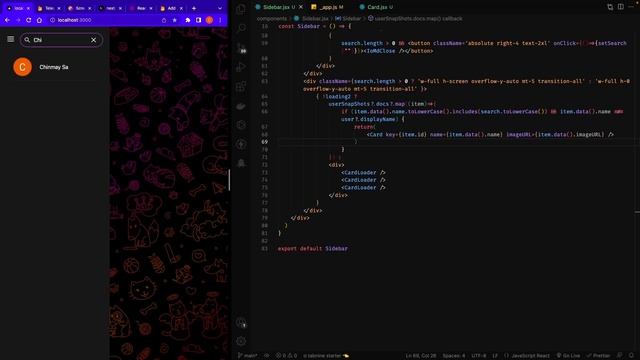Viewport: 640px width, 360px height.
Task: Switch to the 'Add' browser tab
Action: [x=171, y=8]
